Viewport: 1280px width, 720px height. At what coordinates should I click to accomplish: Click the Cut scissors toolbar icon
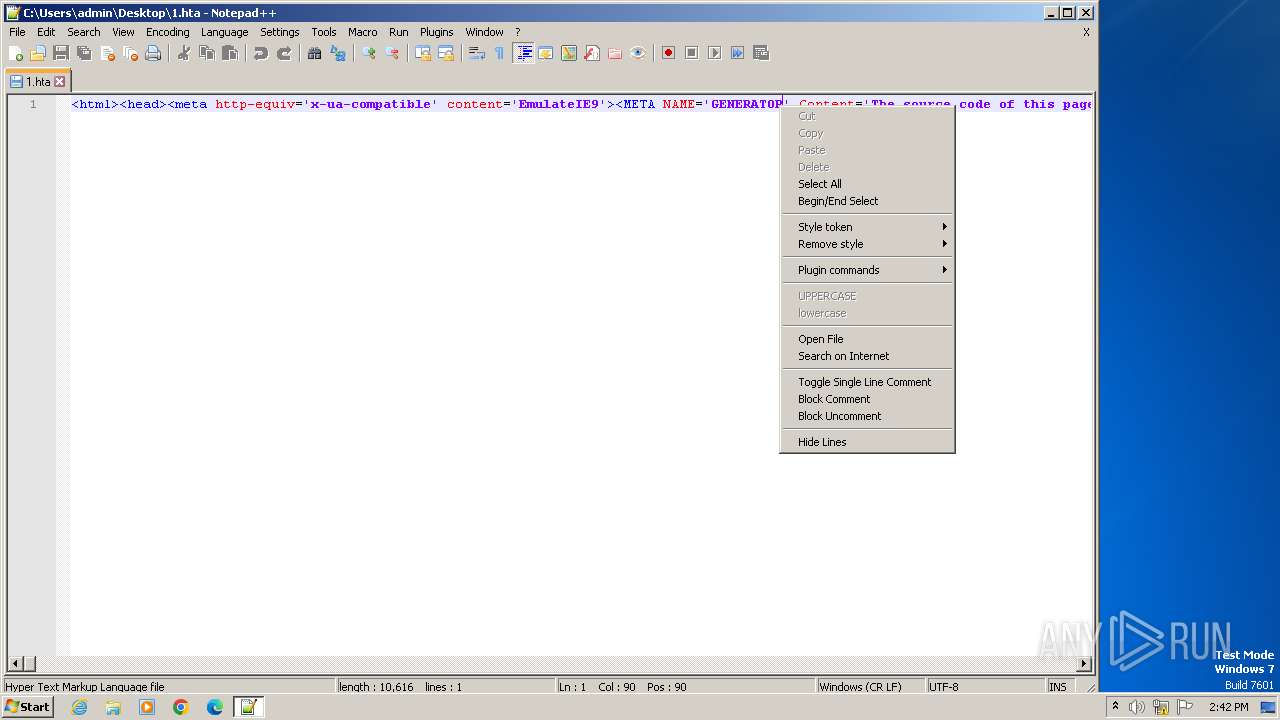click(184, 53)
